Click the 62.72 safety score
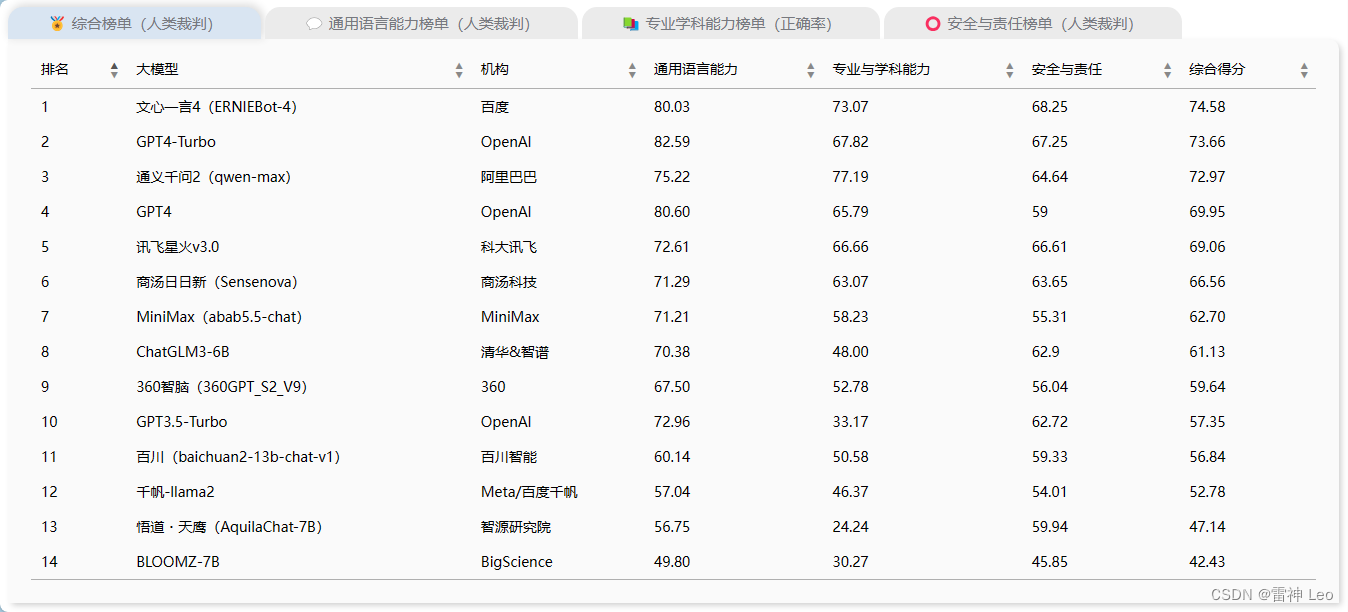This screenshot has width=1348, height=612. coord(1050,422)
